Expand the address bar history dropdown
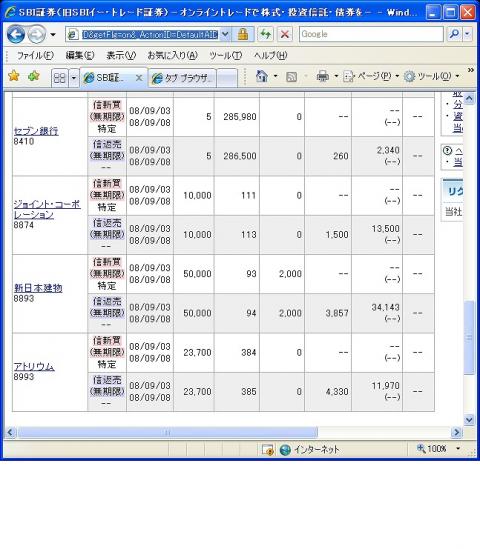480x549 pixels. pos(225,34)
